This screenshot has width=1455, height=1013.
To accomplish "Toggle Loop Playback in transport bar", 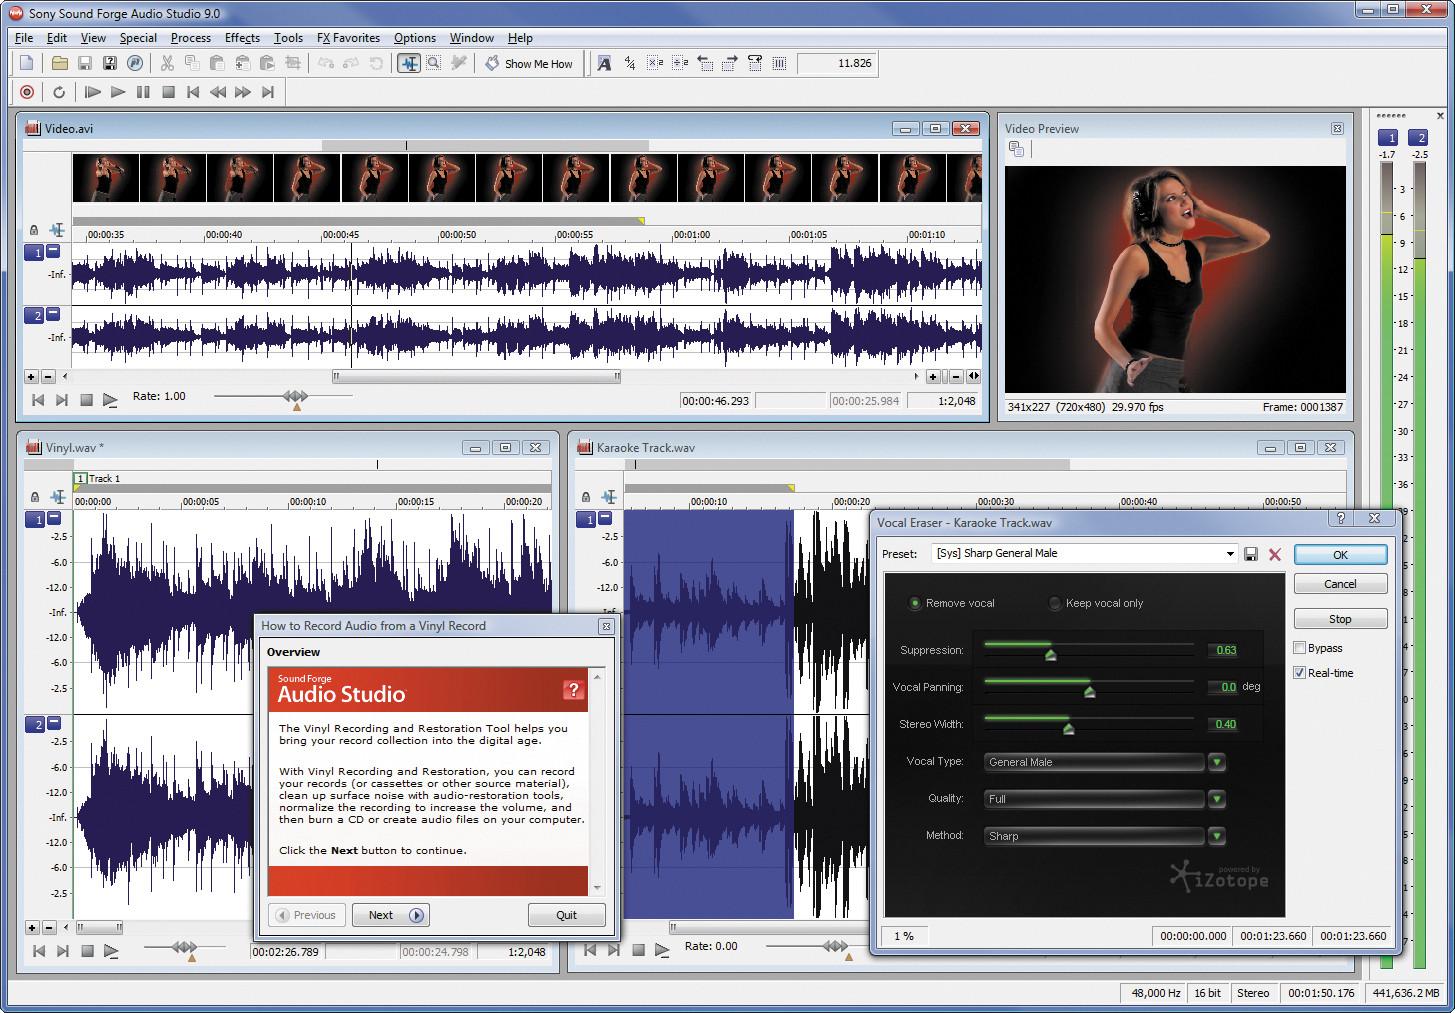I will (x=59, y=92).
